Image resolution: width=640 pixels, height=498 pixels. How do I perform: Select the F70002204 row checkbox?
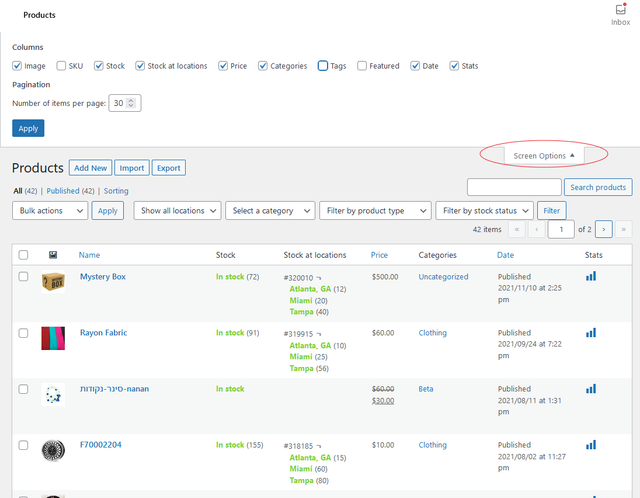pos(23,445)
